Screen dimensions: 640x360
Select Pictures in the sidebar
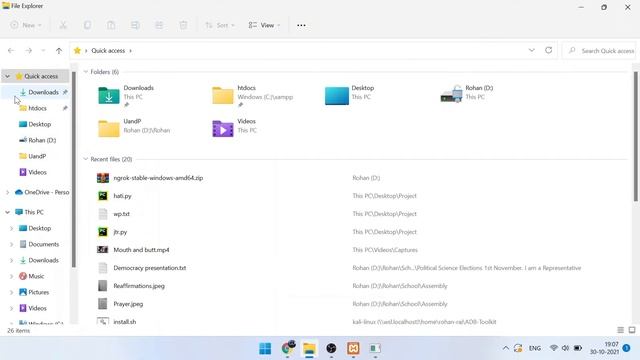tap(38, 292)
